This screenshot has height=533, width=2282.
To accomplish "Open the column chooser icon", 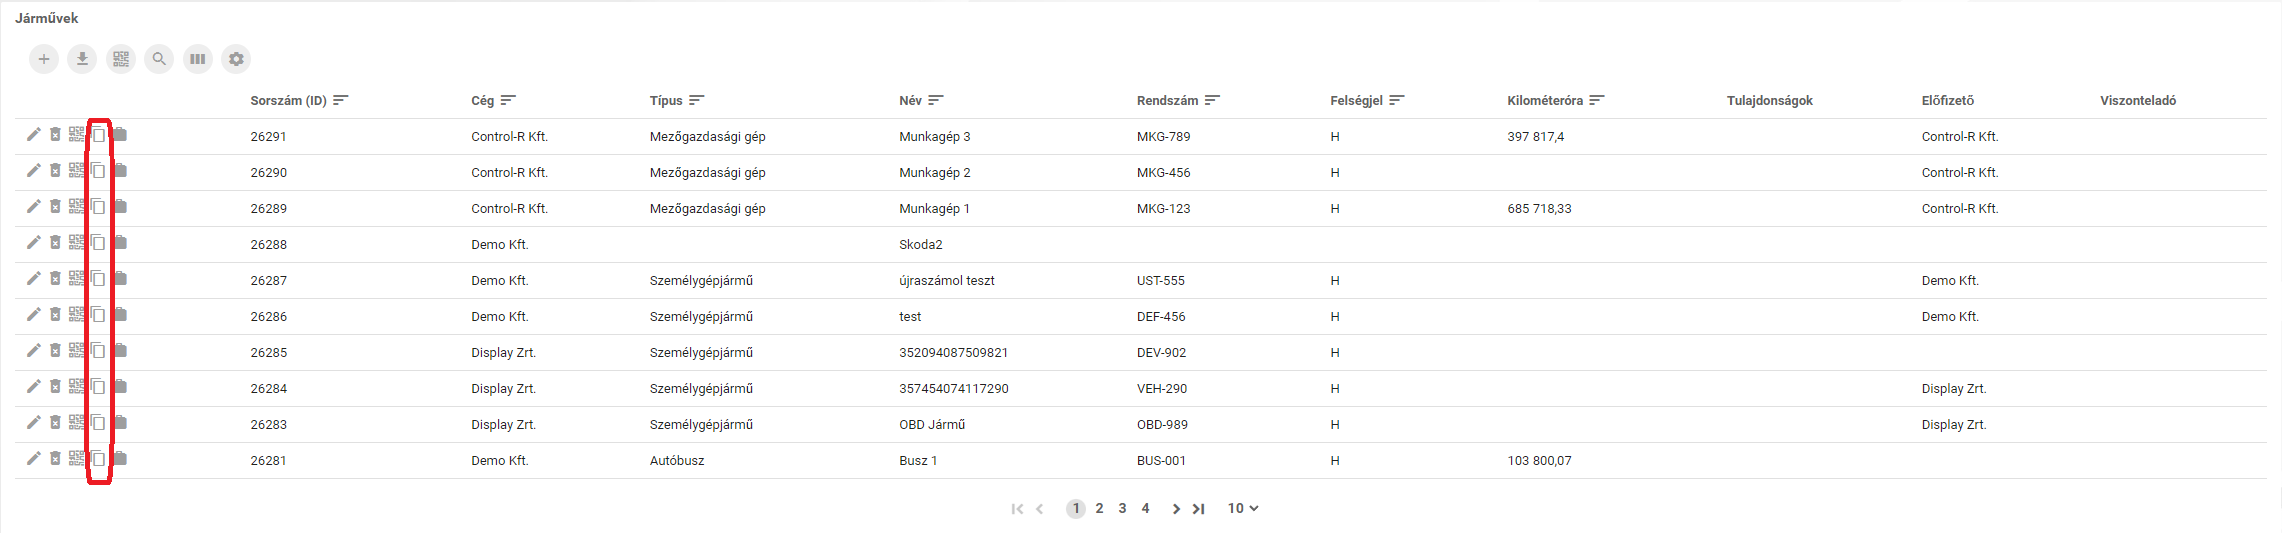I will (198, 59).
